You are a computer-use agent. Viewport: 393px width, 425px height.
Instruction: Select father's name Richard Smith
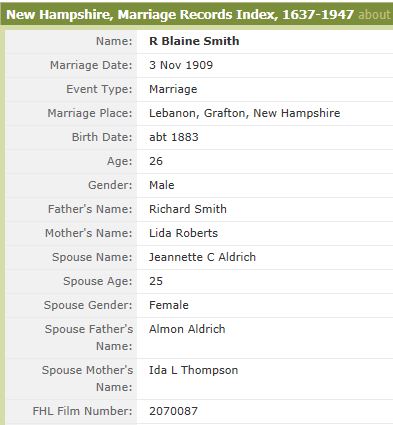click(188, 209)
